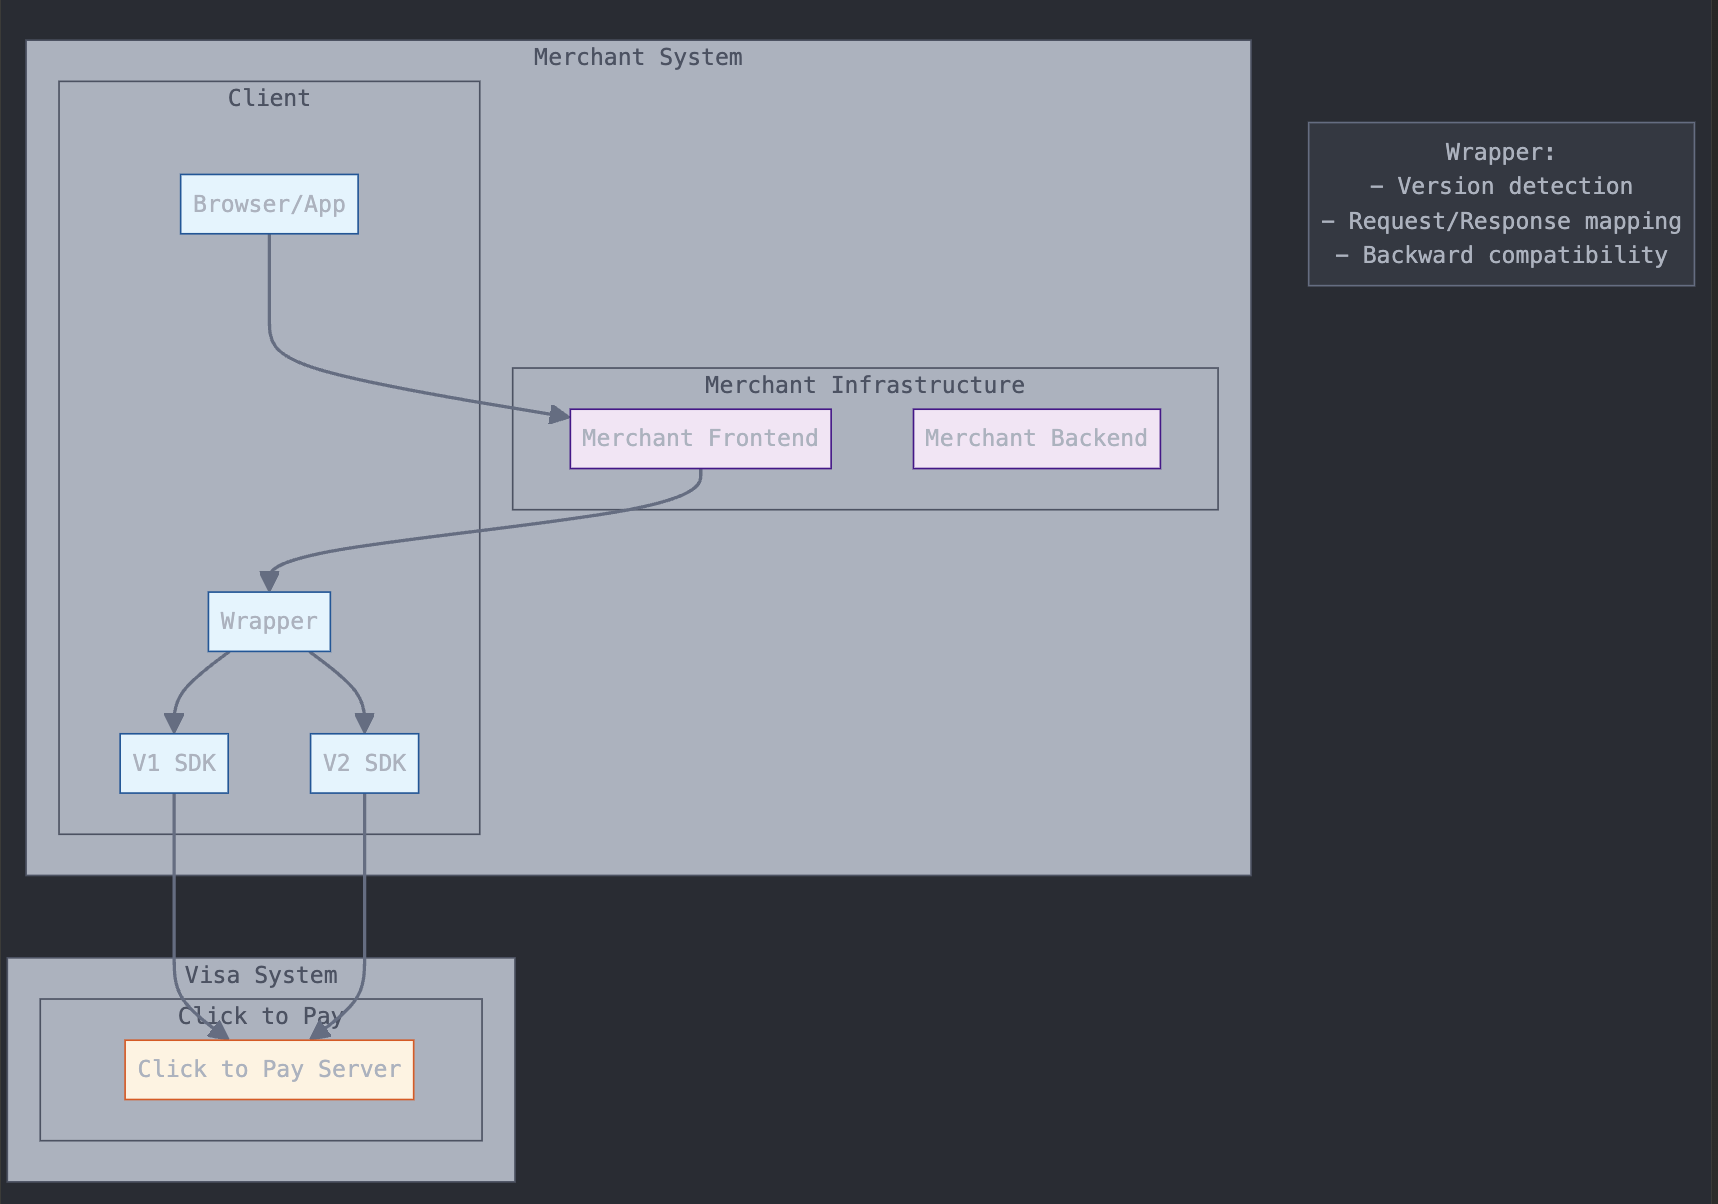Click the V1 SDK box
1718x1204 pixels.
point(173,763)
